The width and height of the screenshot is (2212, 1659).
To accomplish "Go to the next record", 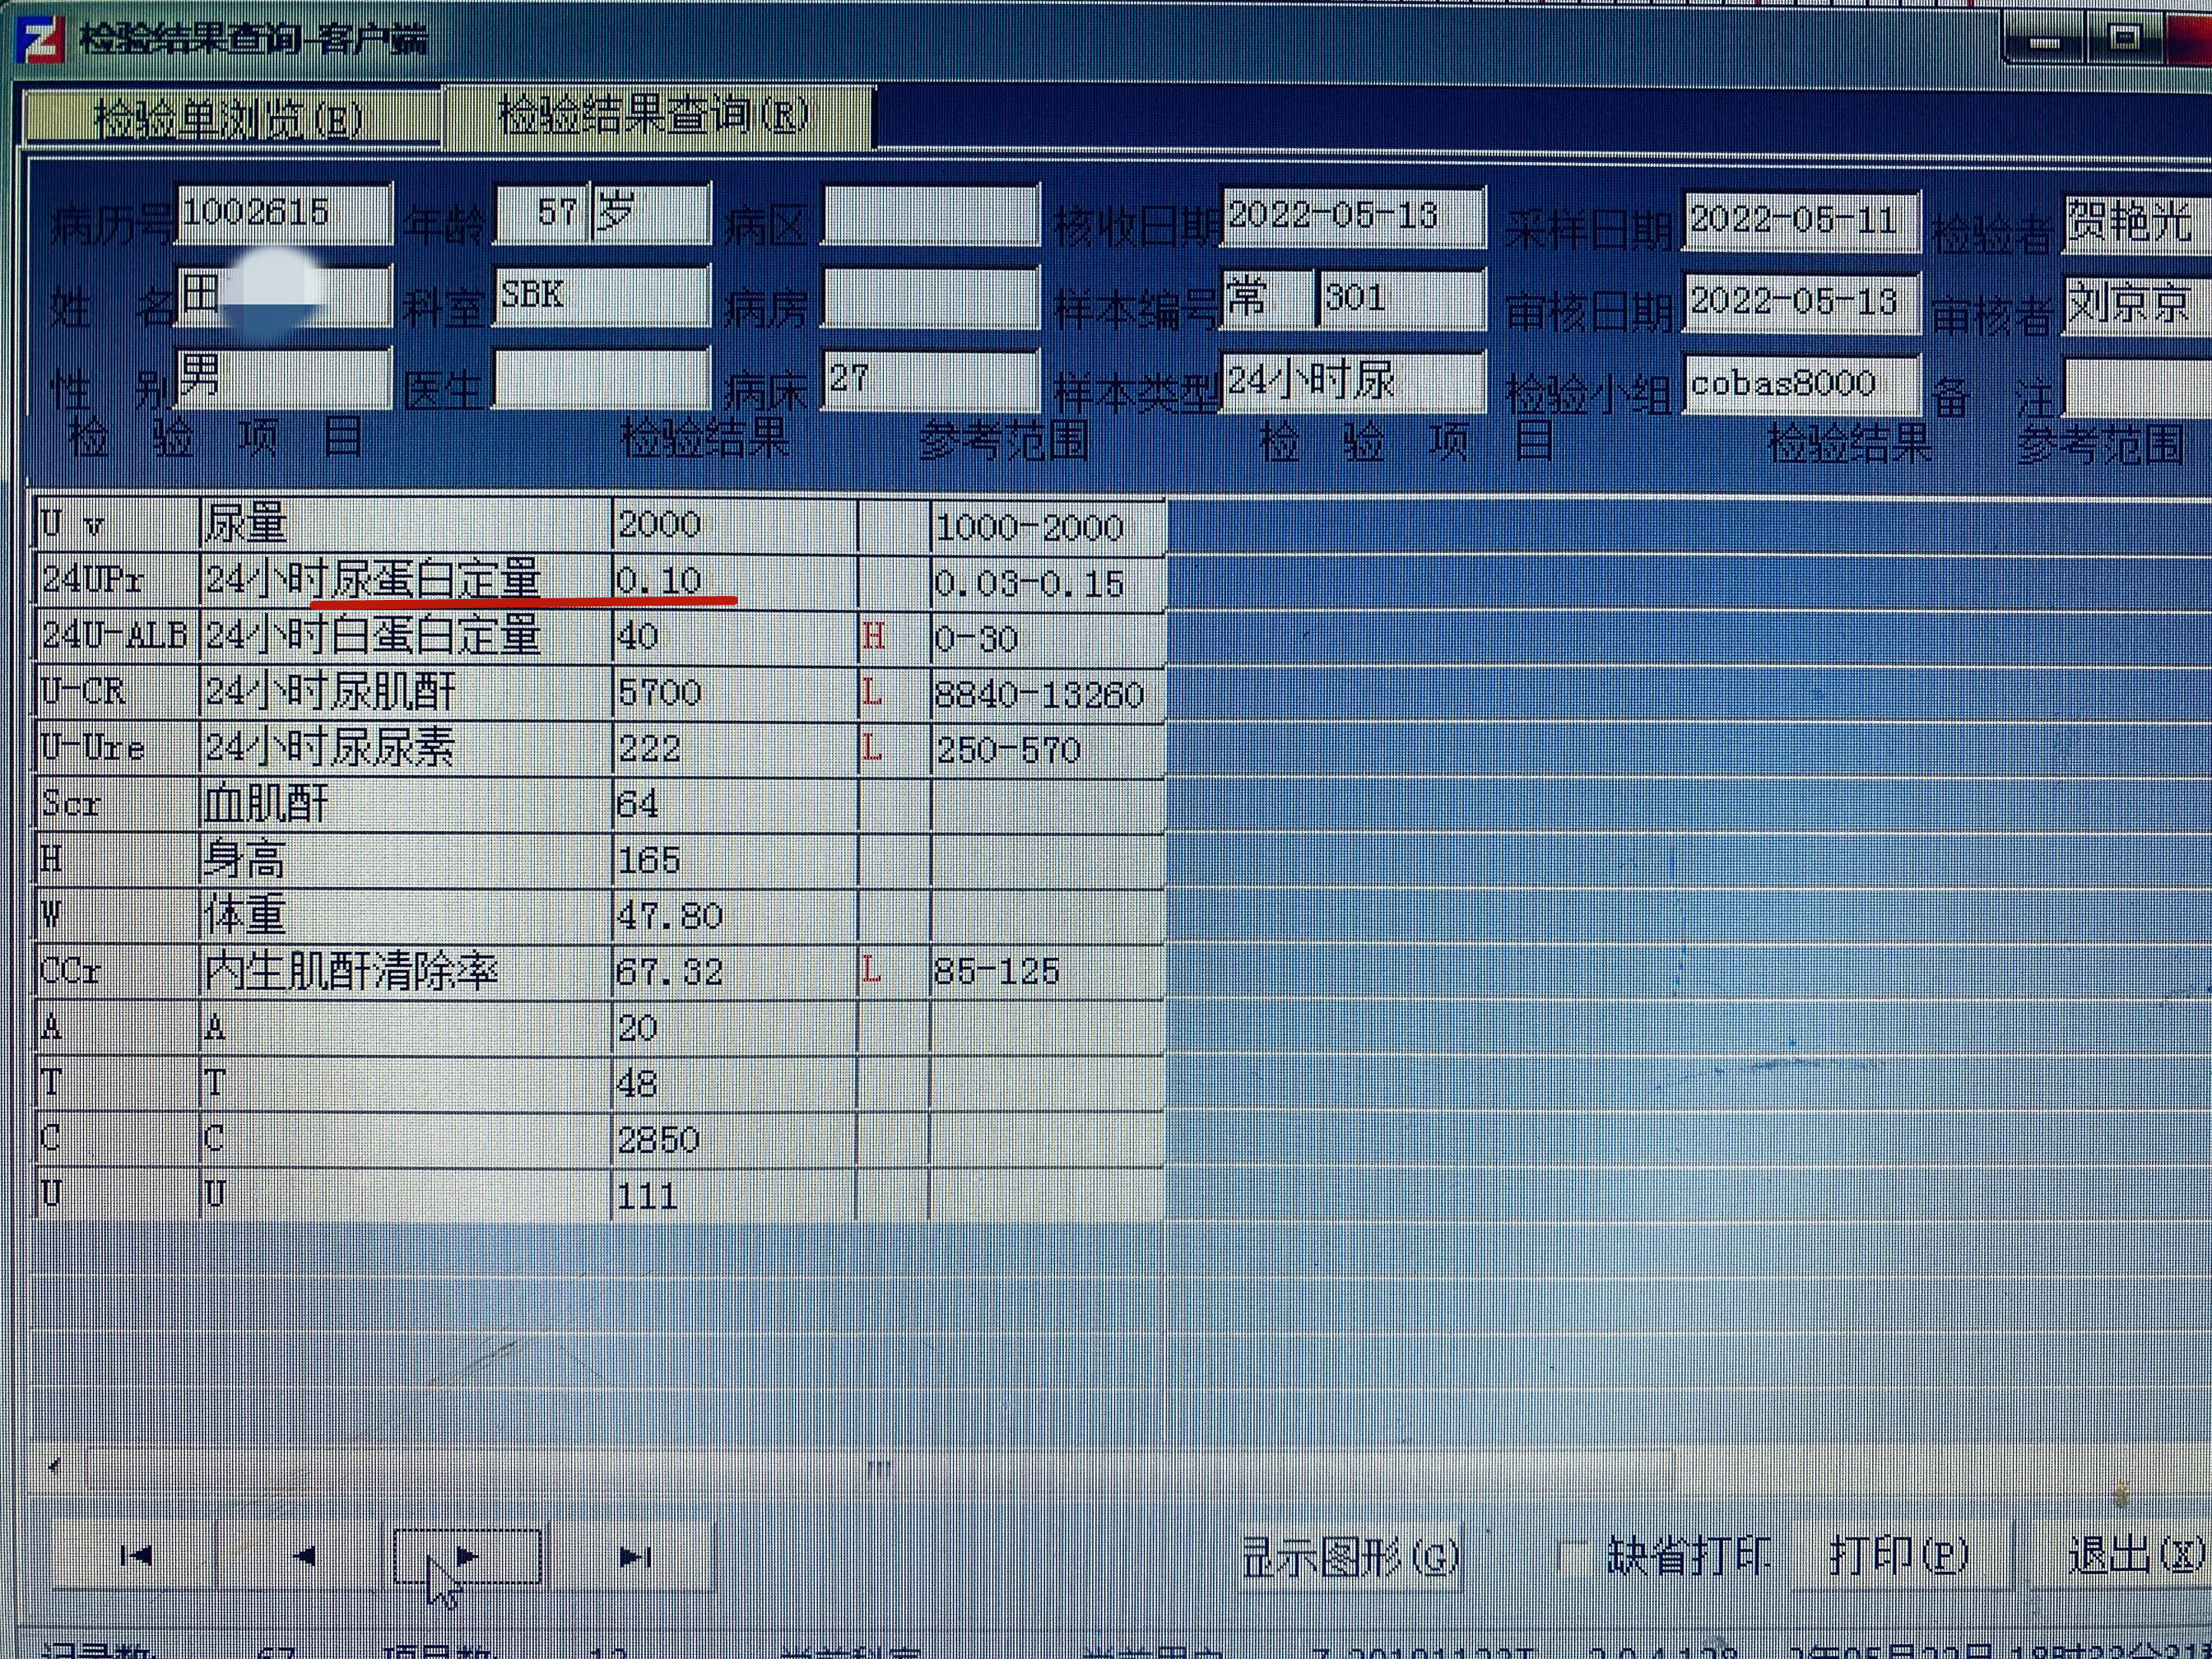I will pyautogui.click(x=467, y=1556).
